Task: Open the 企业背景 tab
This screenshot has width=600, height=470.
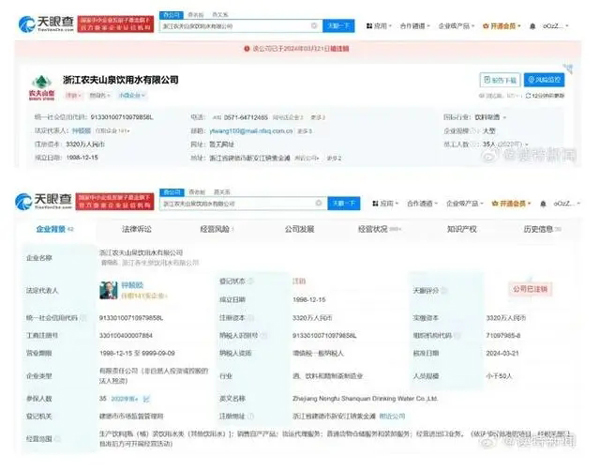Action: pyautogui.click(x=54, y=229)
